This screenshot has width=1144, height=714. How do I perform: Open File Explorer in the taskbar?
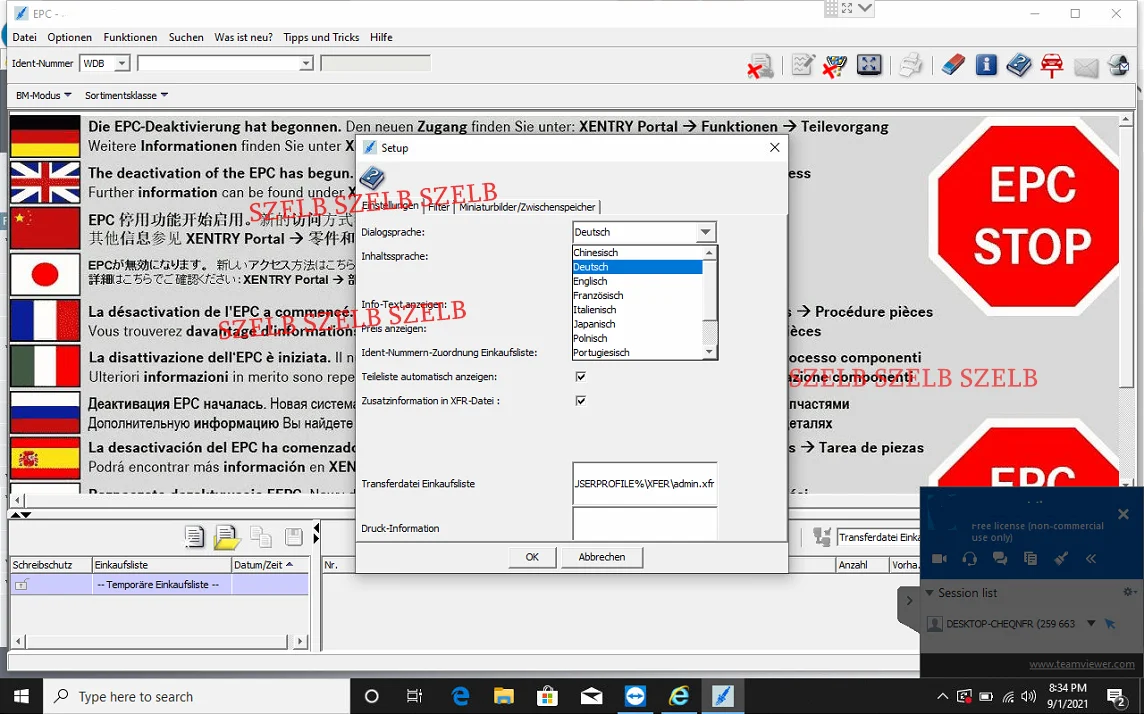coord(503,696)
